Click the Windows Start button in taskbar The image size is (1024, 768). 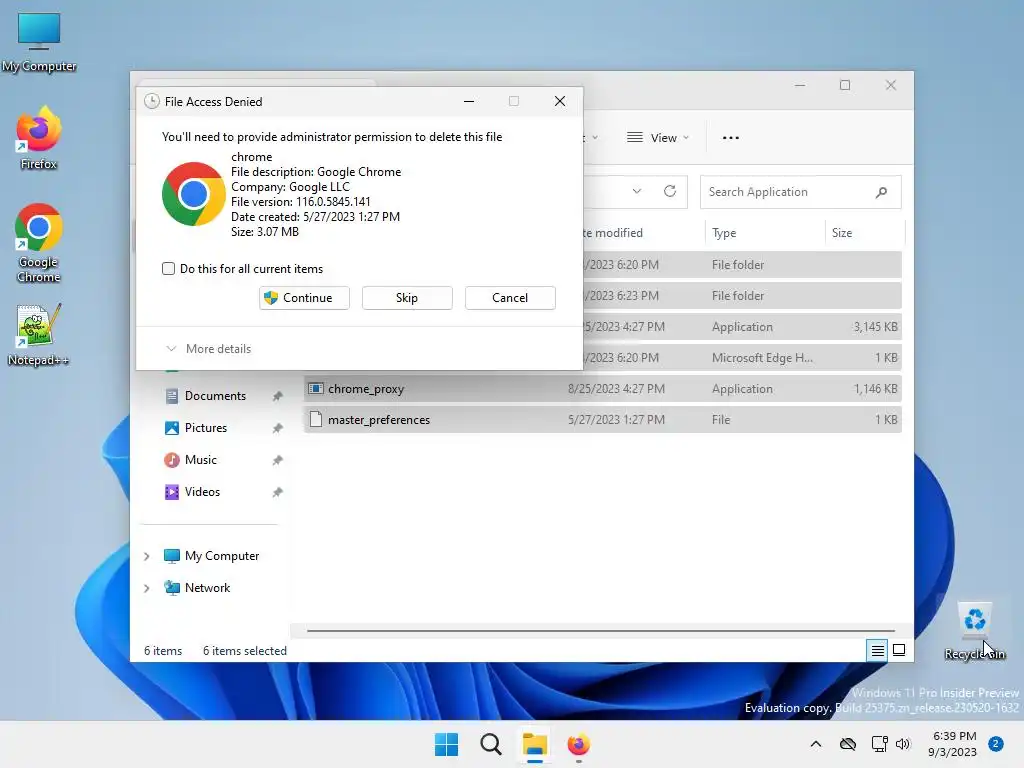point(447,744)
